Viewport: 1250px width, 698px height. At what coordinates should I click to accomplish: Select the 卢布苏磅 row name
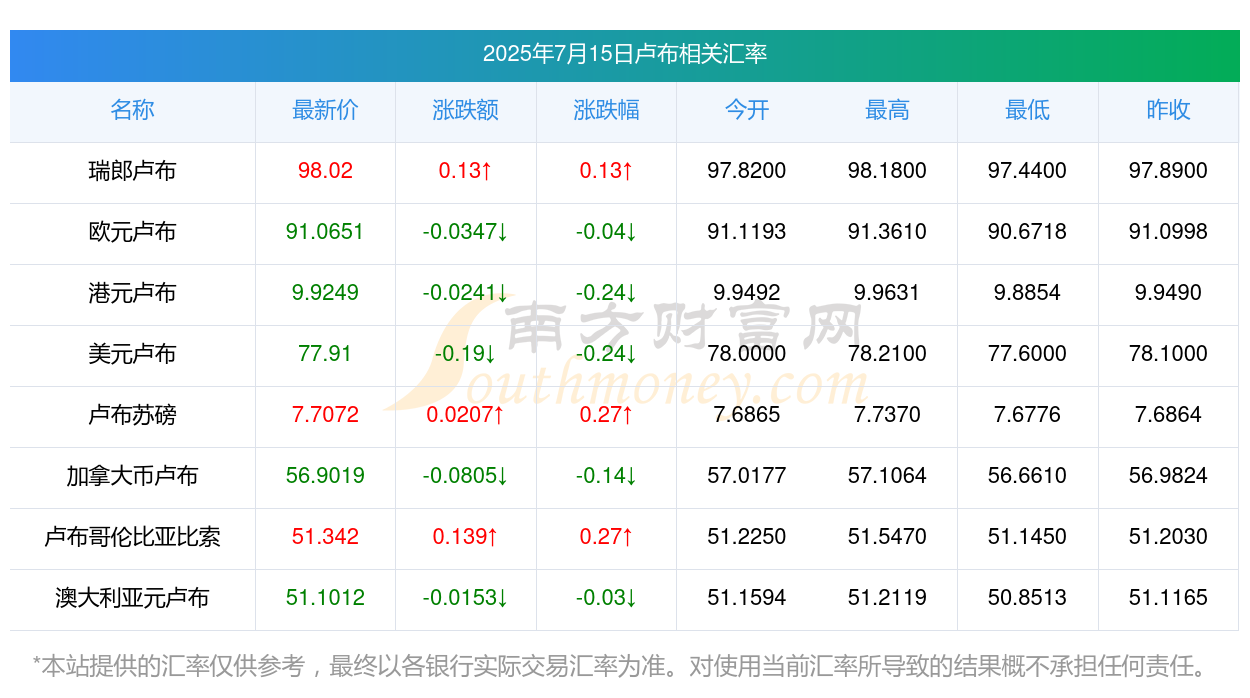(132, 415)
